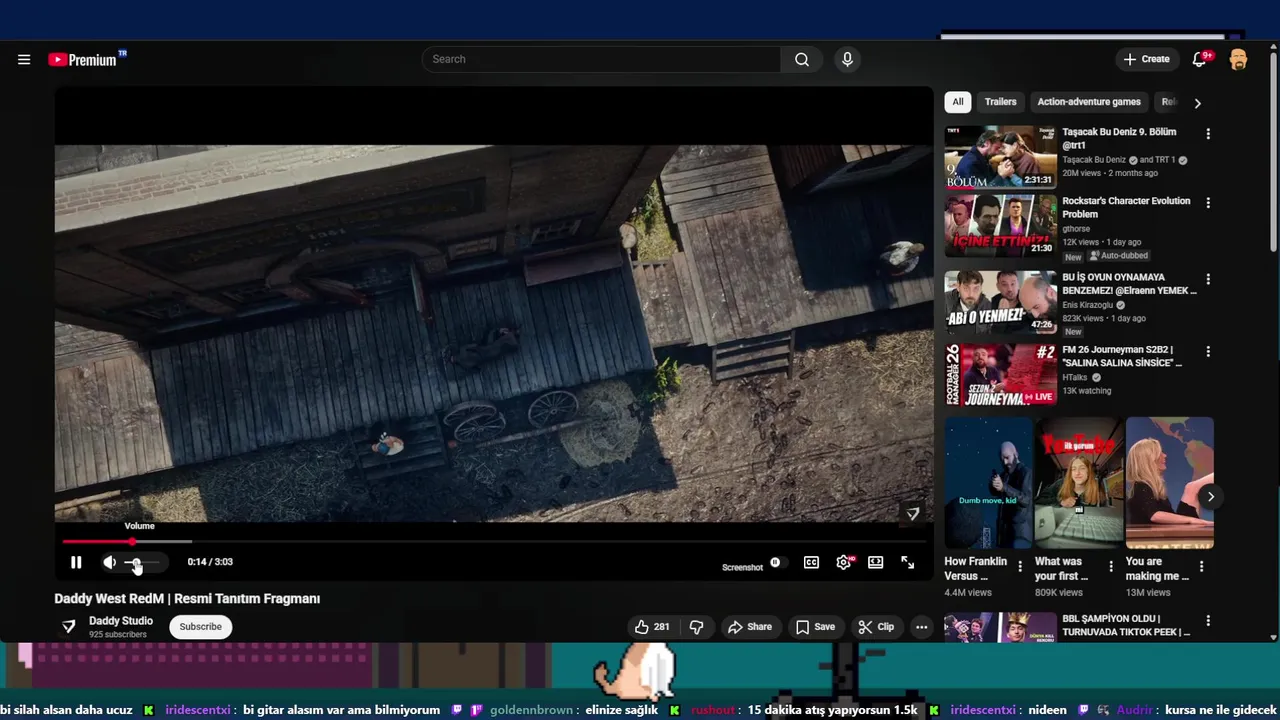This screenshot has width=1280, height=720.
Task: Click the Enis Kirazoglu channel name
Action: tap(1089, 305)
